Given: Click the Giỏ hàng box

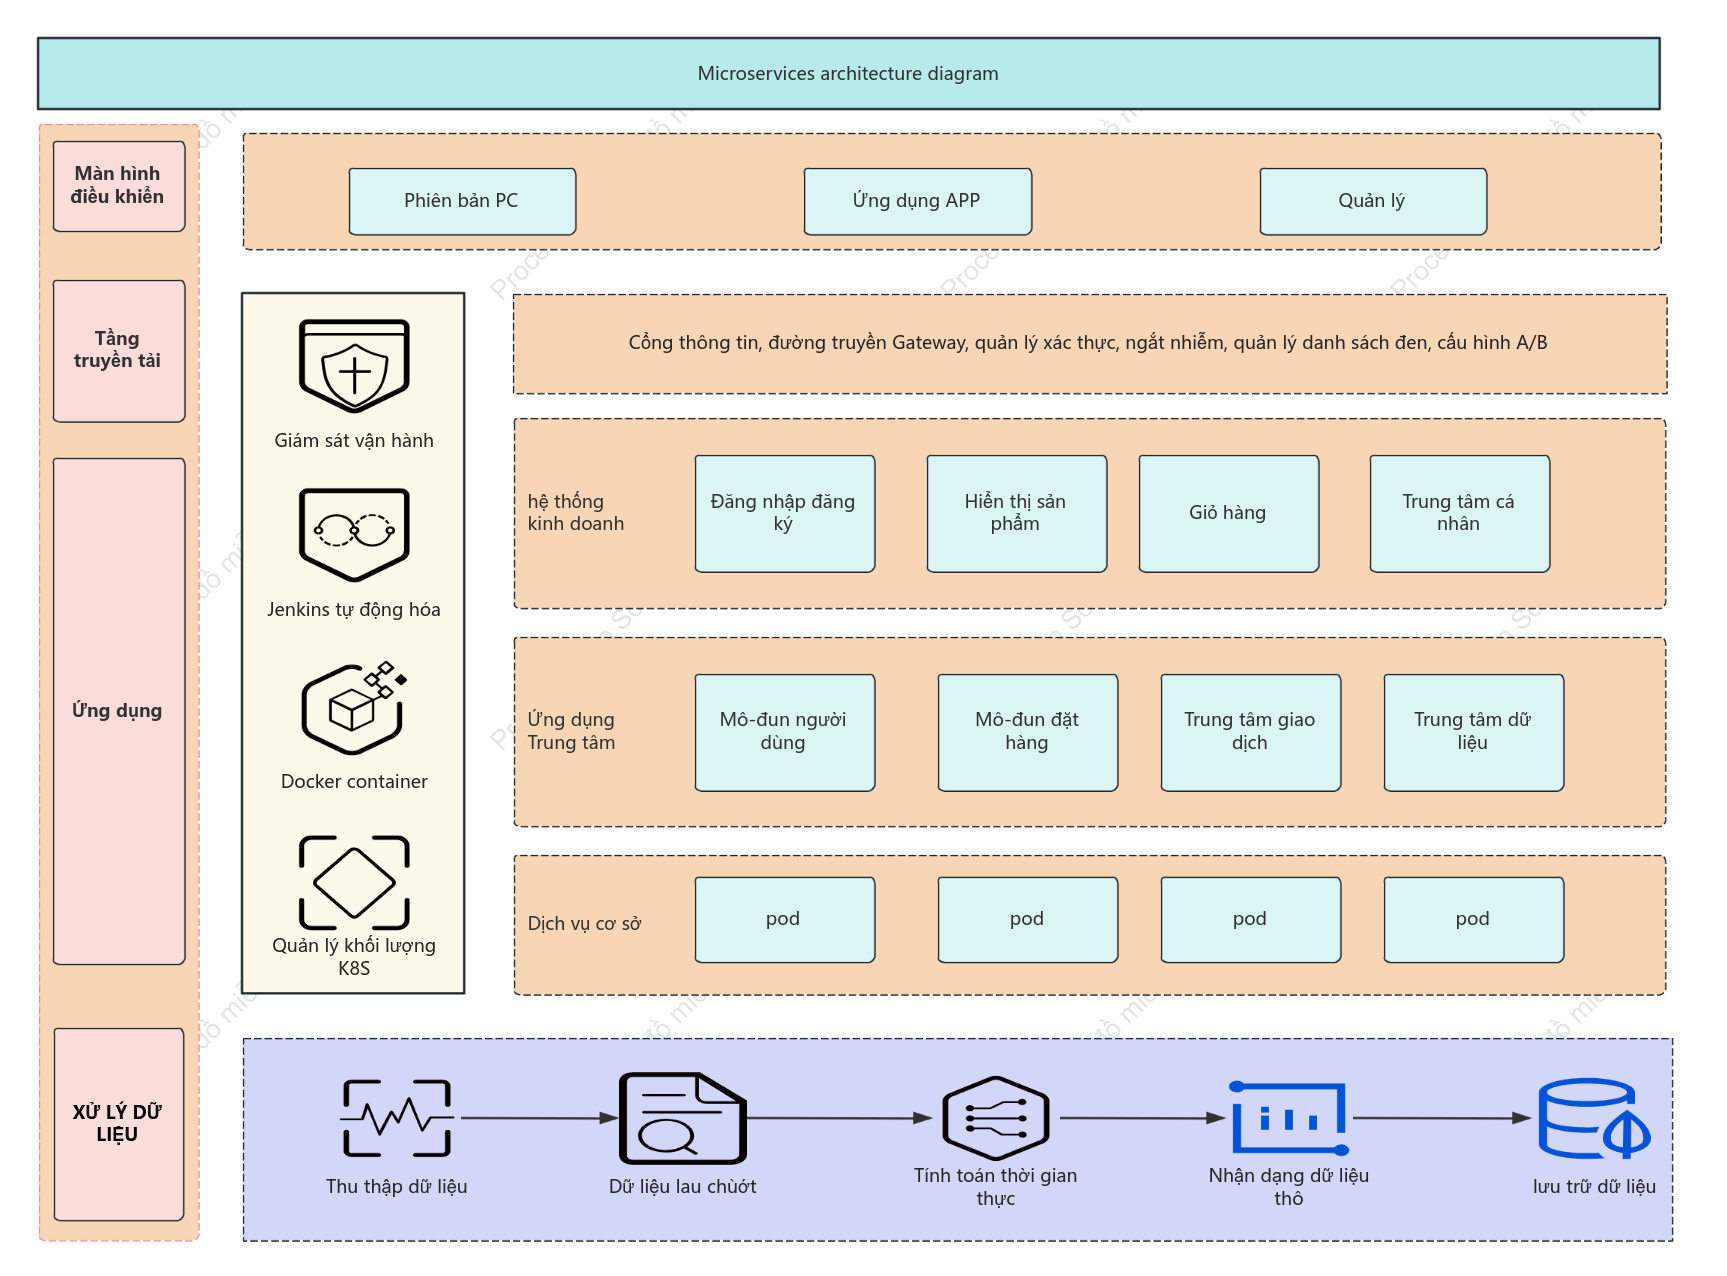Looking at the screenshot, I should coord(1229,514).
